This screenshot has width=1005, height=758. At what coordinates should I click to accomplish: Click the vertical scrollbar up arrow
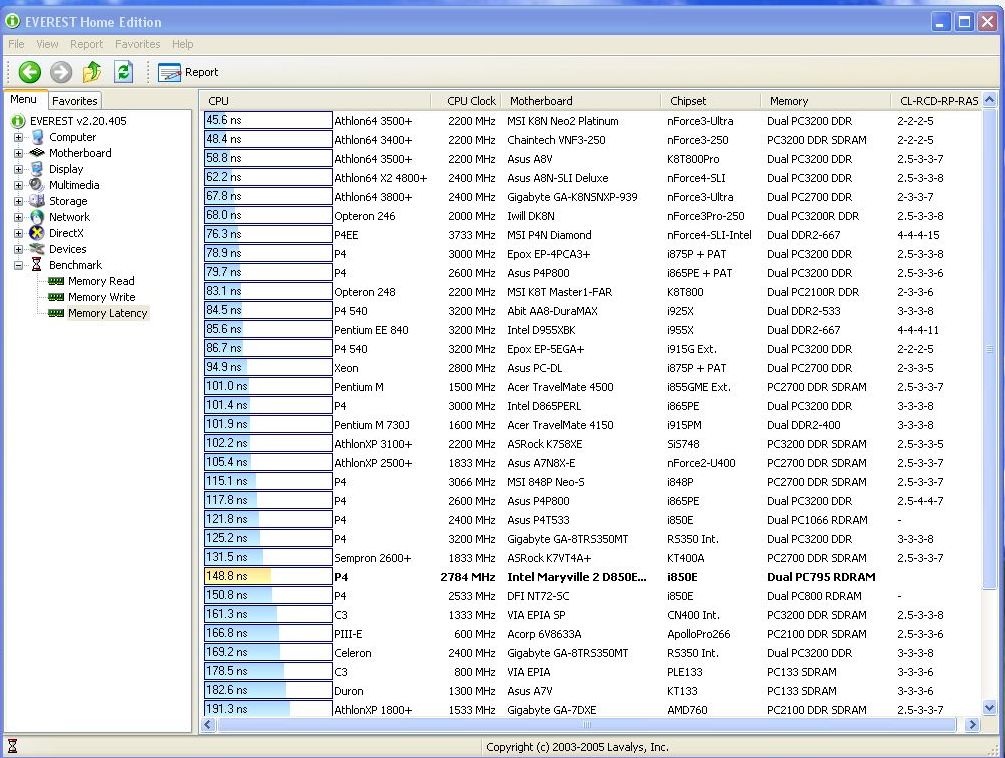[x=990, y=100]
